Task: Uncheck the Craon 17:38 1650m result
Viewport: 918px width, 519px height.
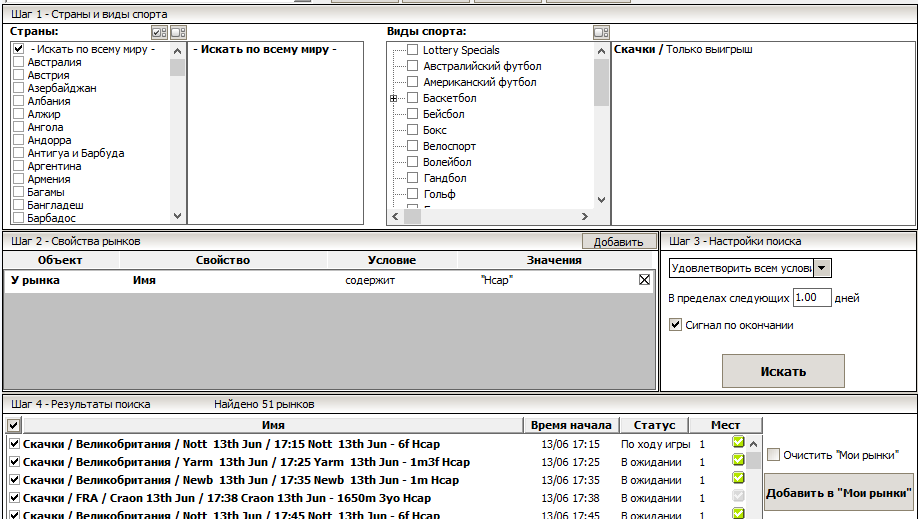Action: [15, 498]
